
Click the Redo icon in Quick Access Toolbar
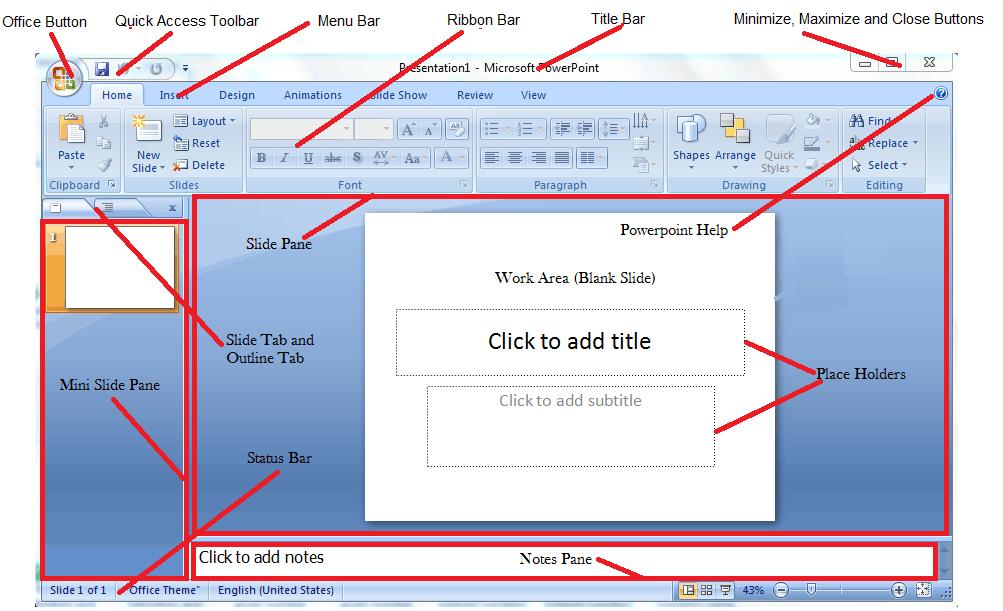click(155, 68)
